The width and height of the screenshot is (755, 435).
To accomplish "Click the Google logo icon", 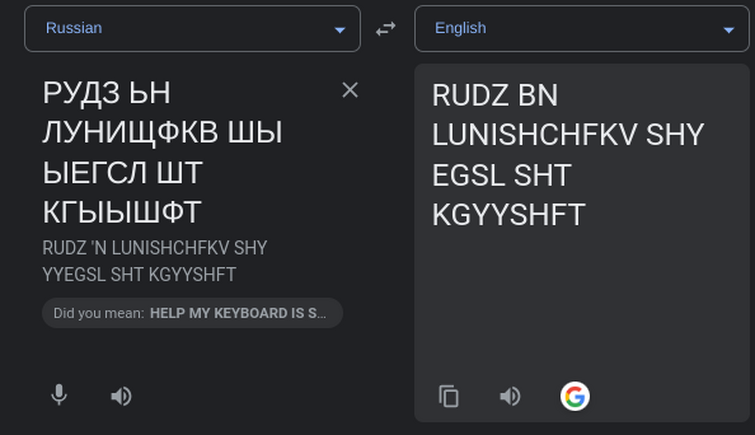I will (575, 396).
